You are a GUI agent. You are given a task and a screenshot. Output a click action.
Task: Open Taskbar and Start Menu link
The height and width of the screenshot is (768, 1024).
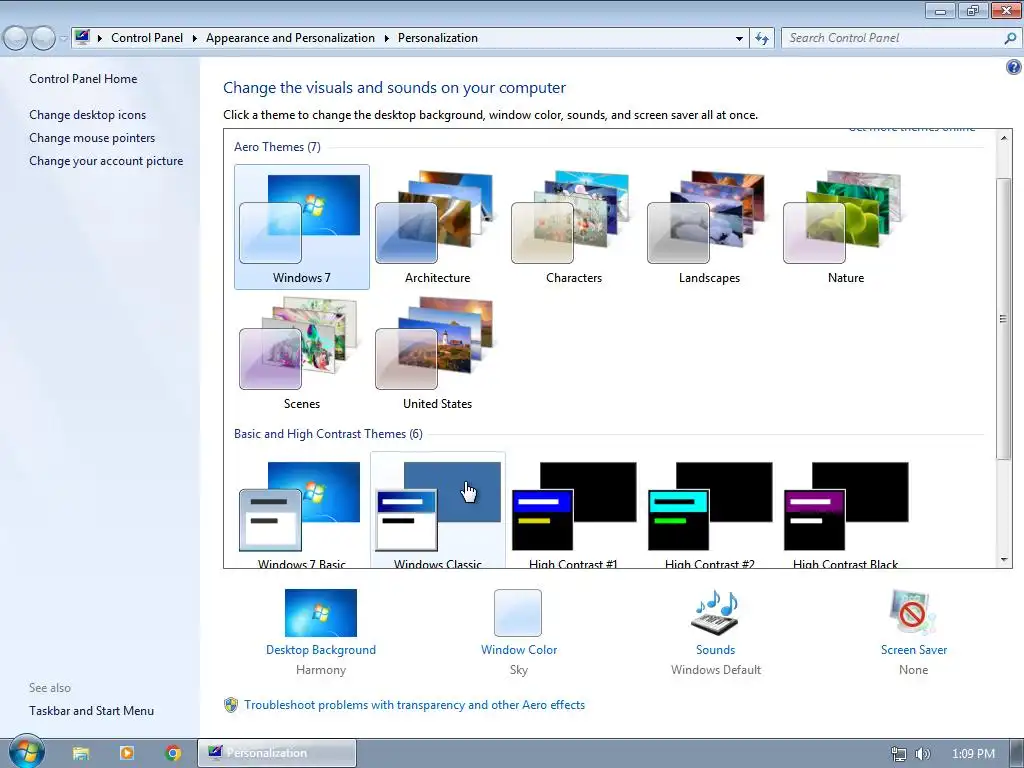click(x=91, y=711)
